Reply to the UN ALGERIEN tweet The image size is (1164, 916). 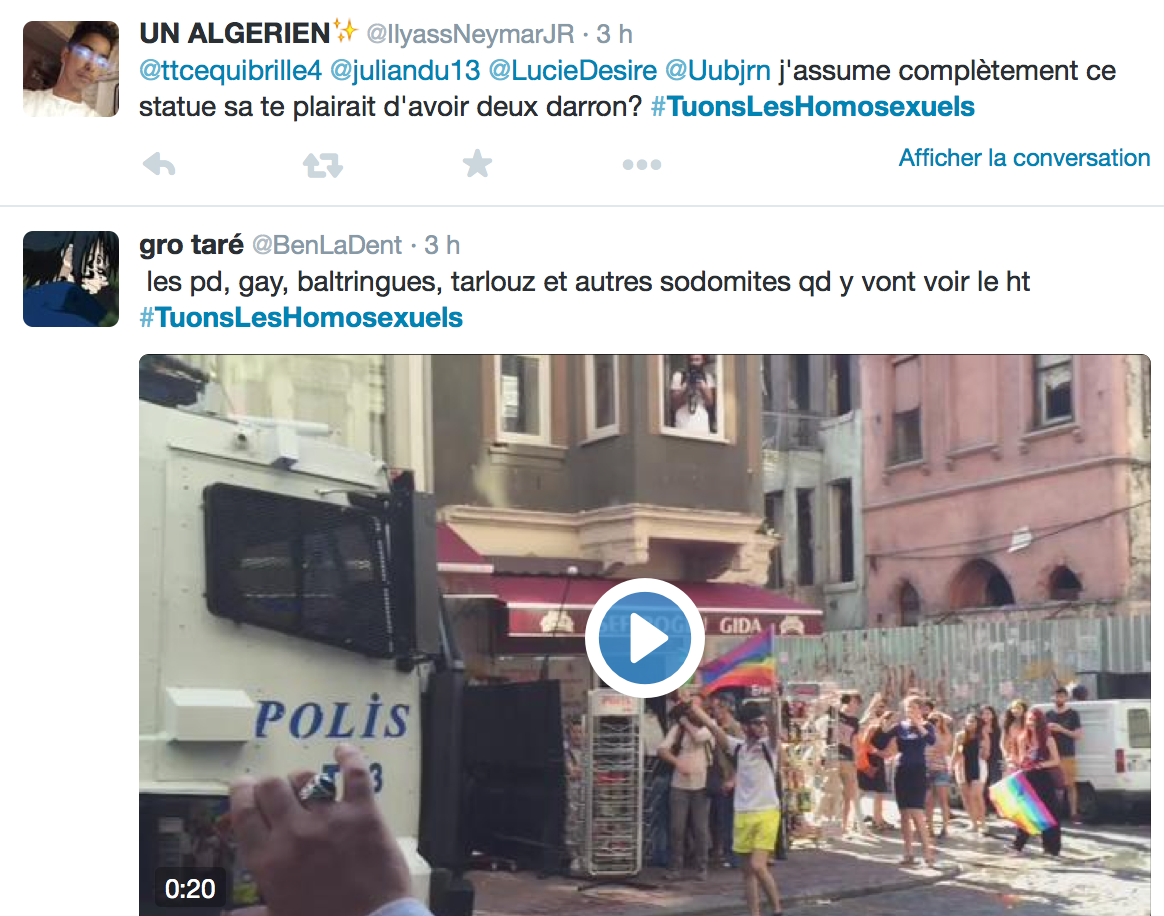[159, 164]
